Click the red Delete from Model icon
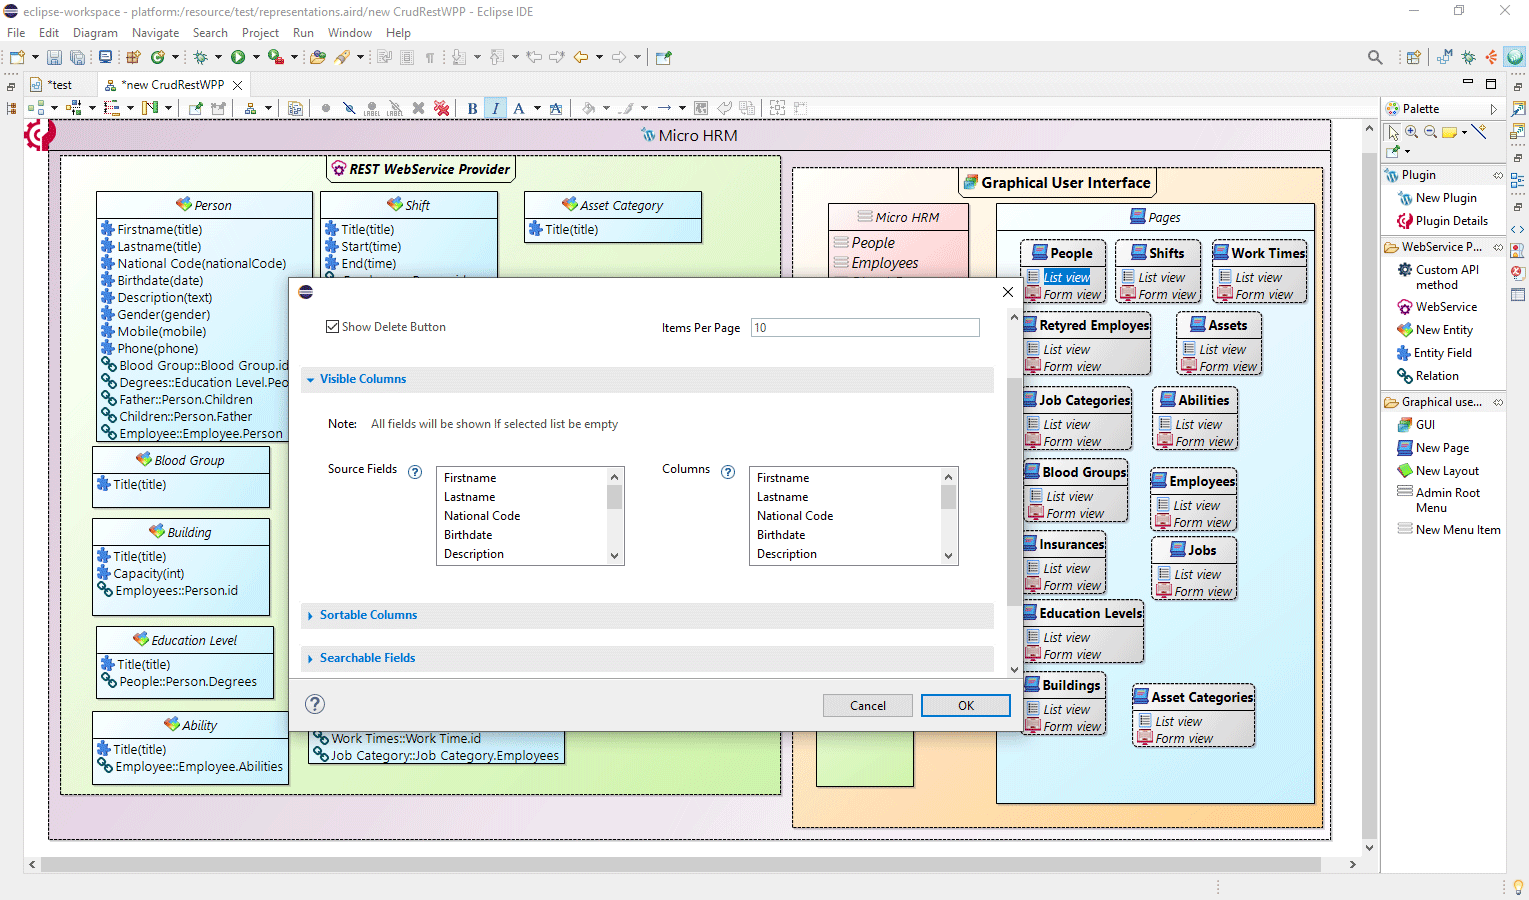 pyautogui.click(x=441, y=108)
